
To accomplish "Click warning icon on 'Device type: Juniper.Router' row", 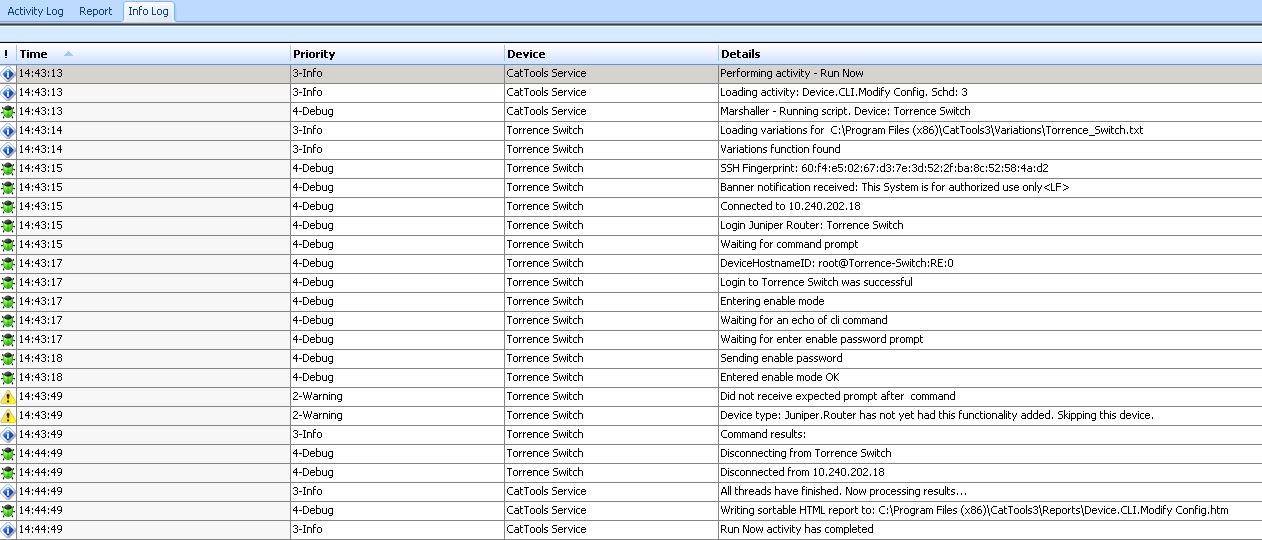I will coord(8,416).
